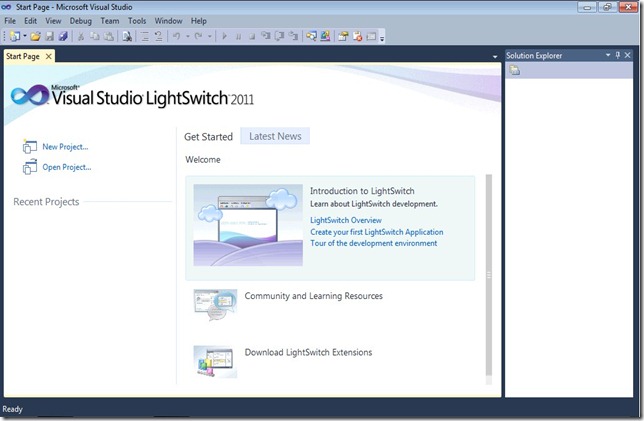Open the Tools menu
Viewport: 644px width, 421px height.
pyautogui.click(x=137, y=20)
